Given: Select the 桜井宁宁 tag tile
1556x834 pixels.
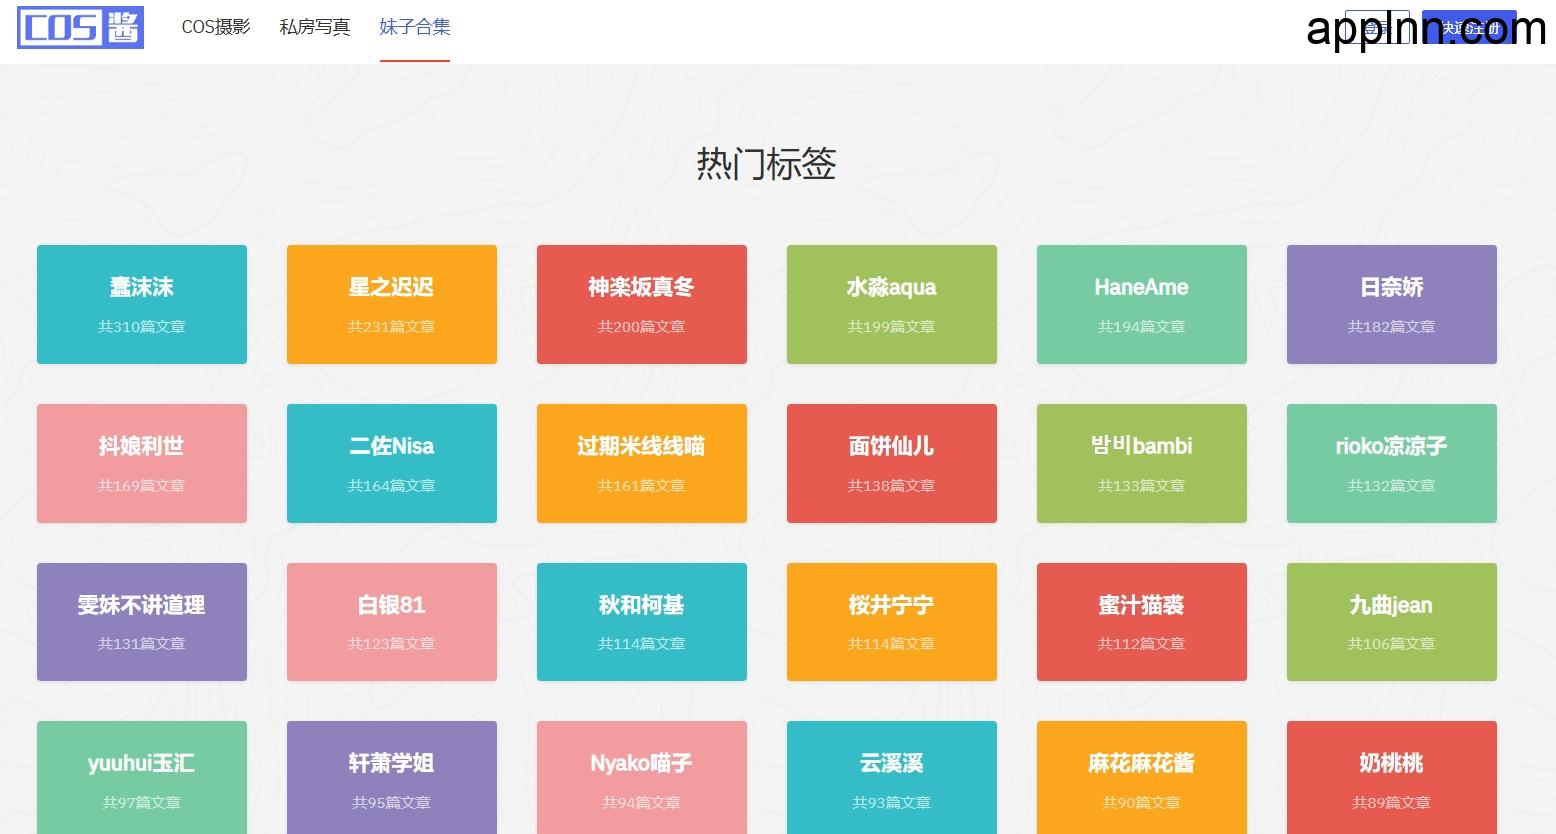Looking at the screenshot, I should pos(891,621).
